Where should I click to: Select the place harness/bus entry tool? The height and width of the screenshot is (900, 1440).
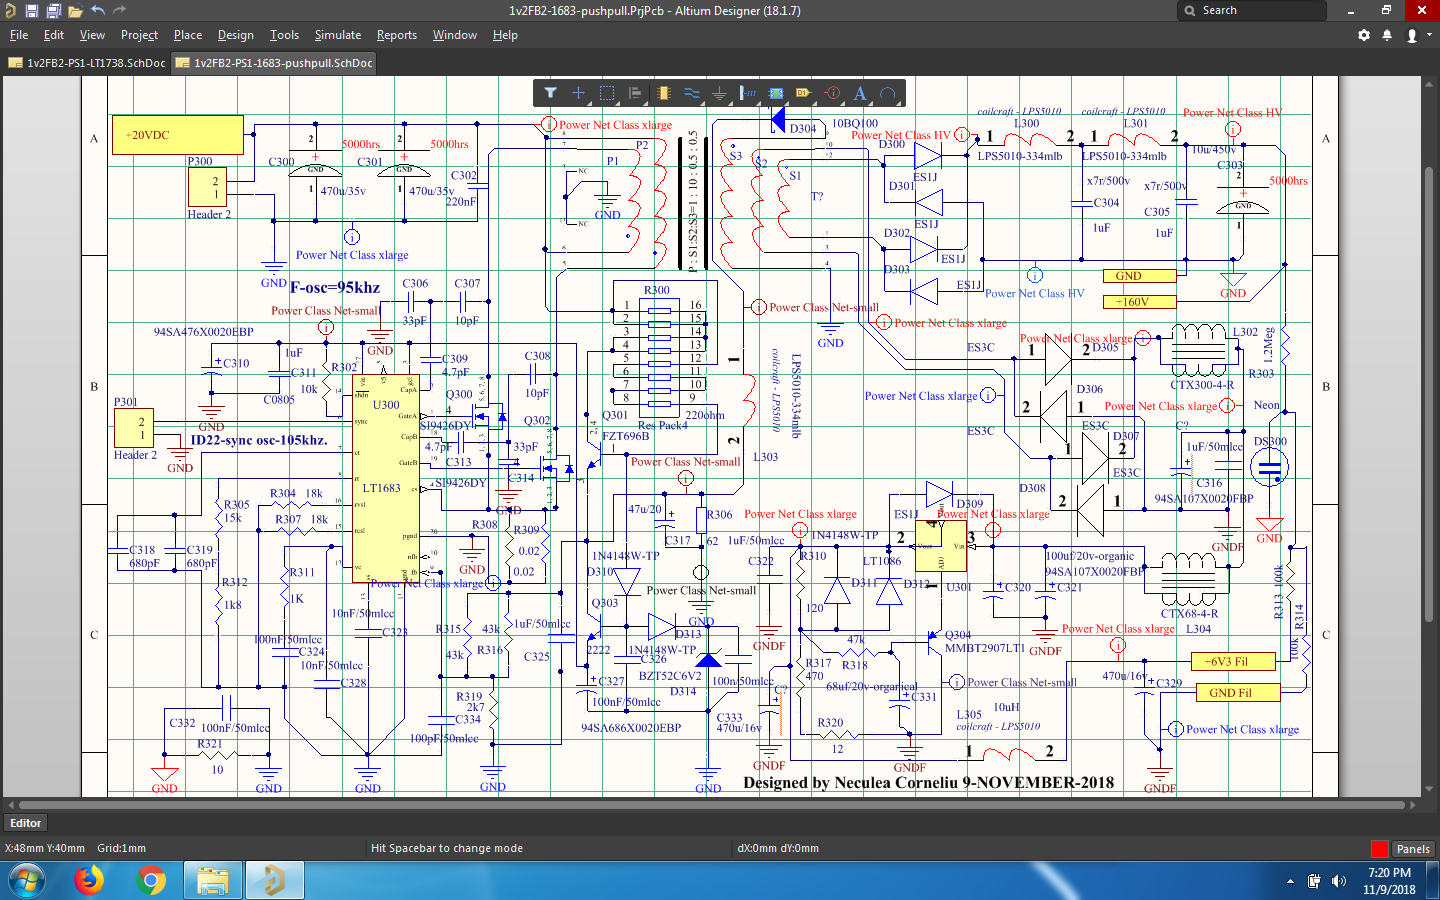[747, 93]
